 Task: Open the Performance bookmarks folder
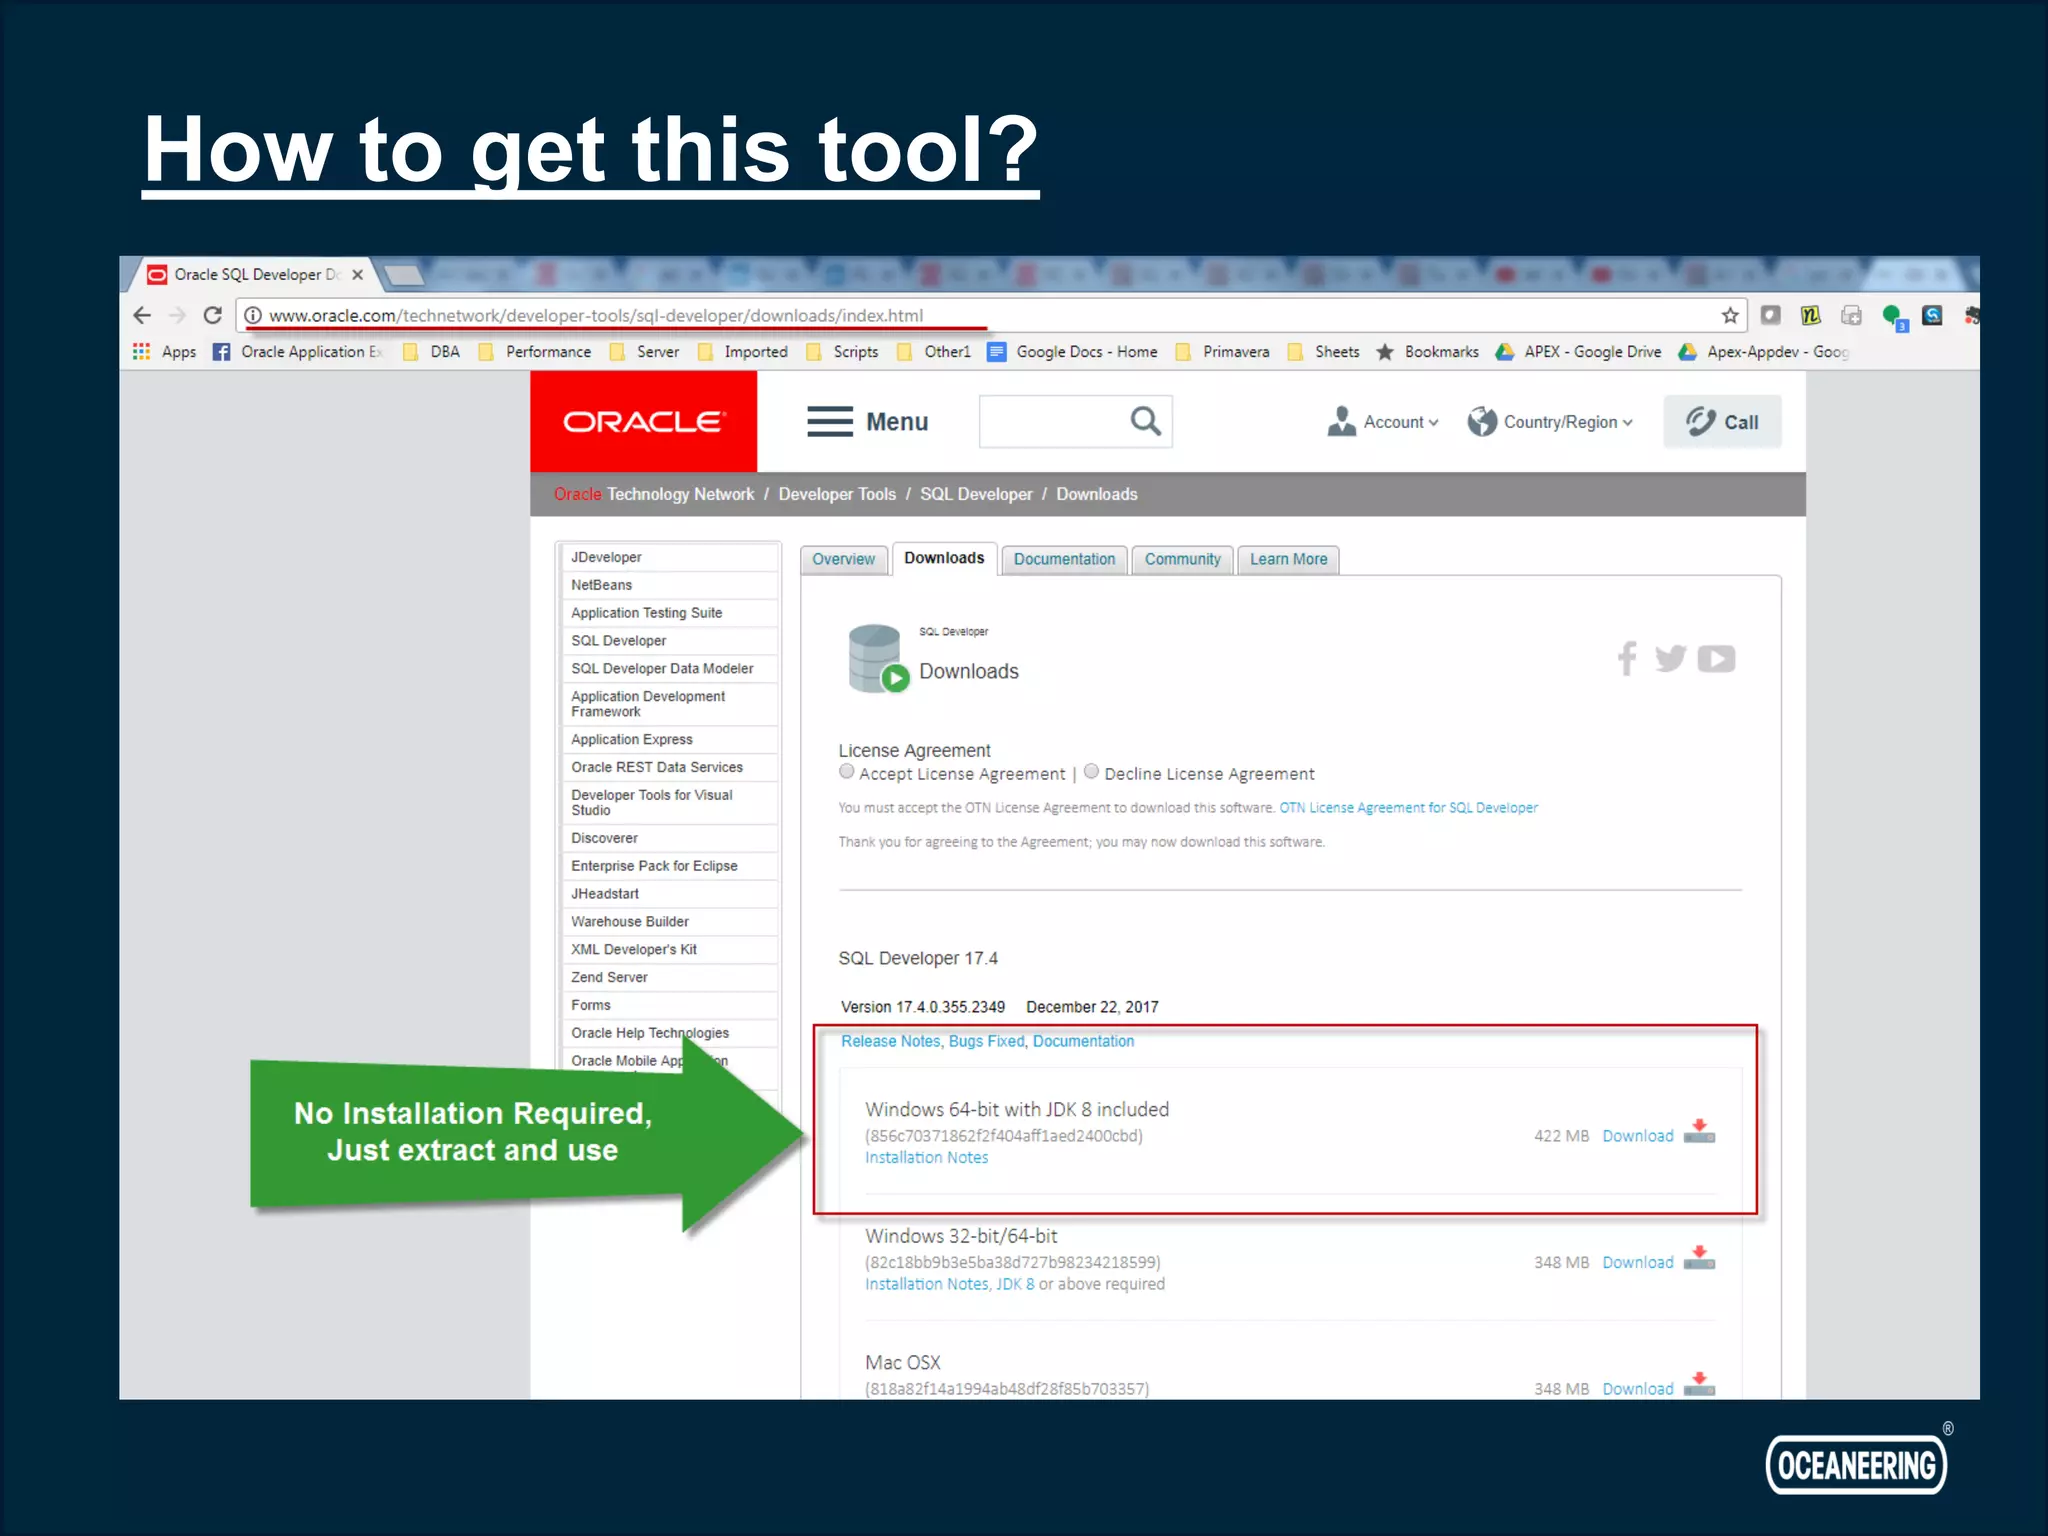coord(535,352)
